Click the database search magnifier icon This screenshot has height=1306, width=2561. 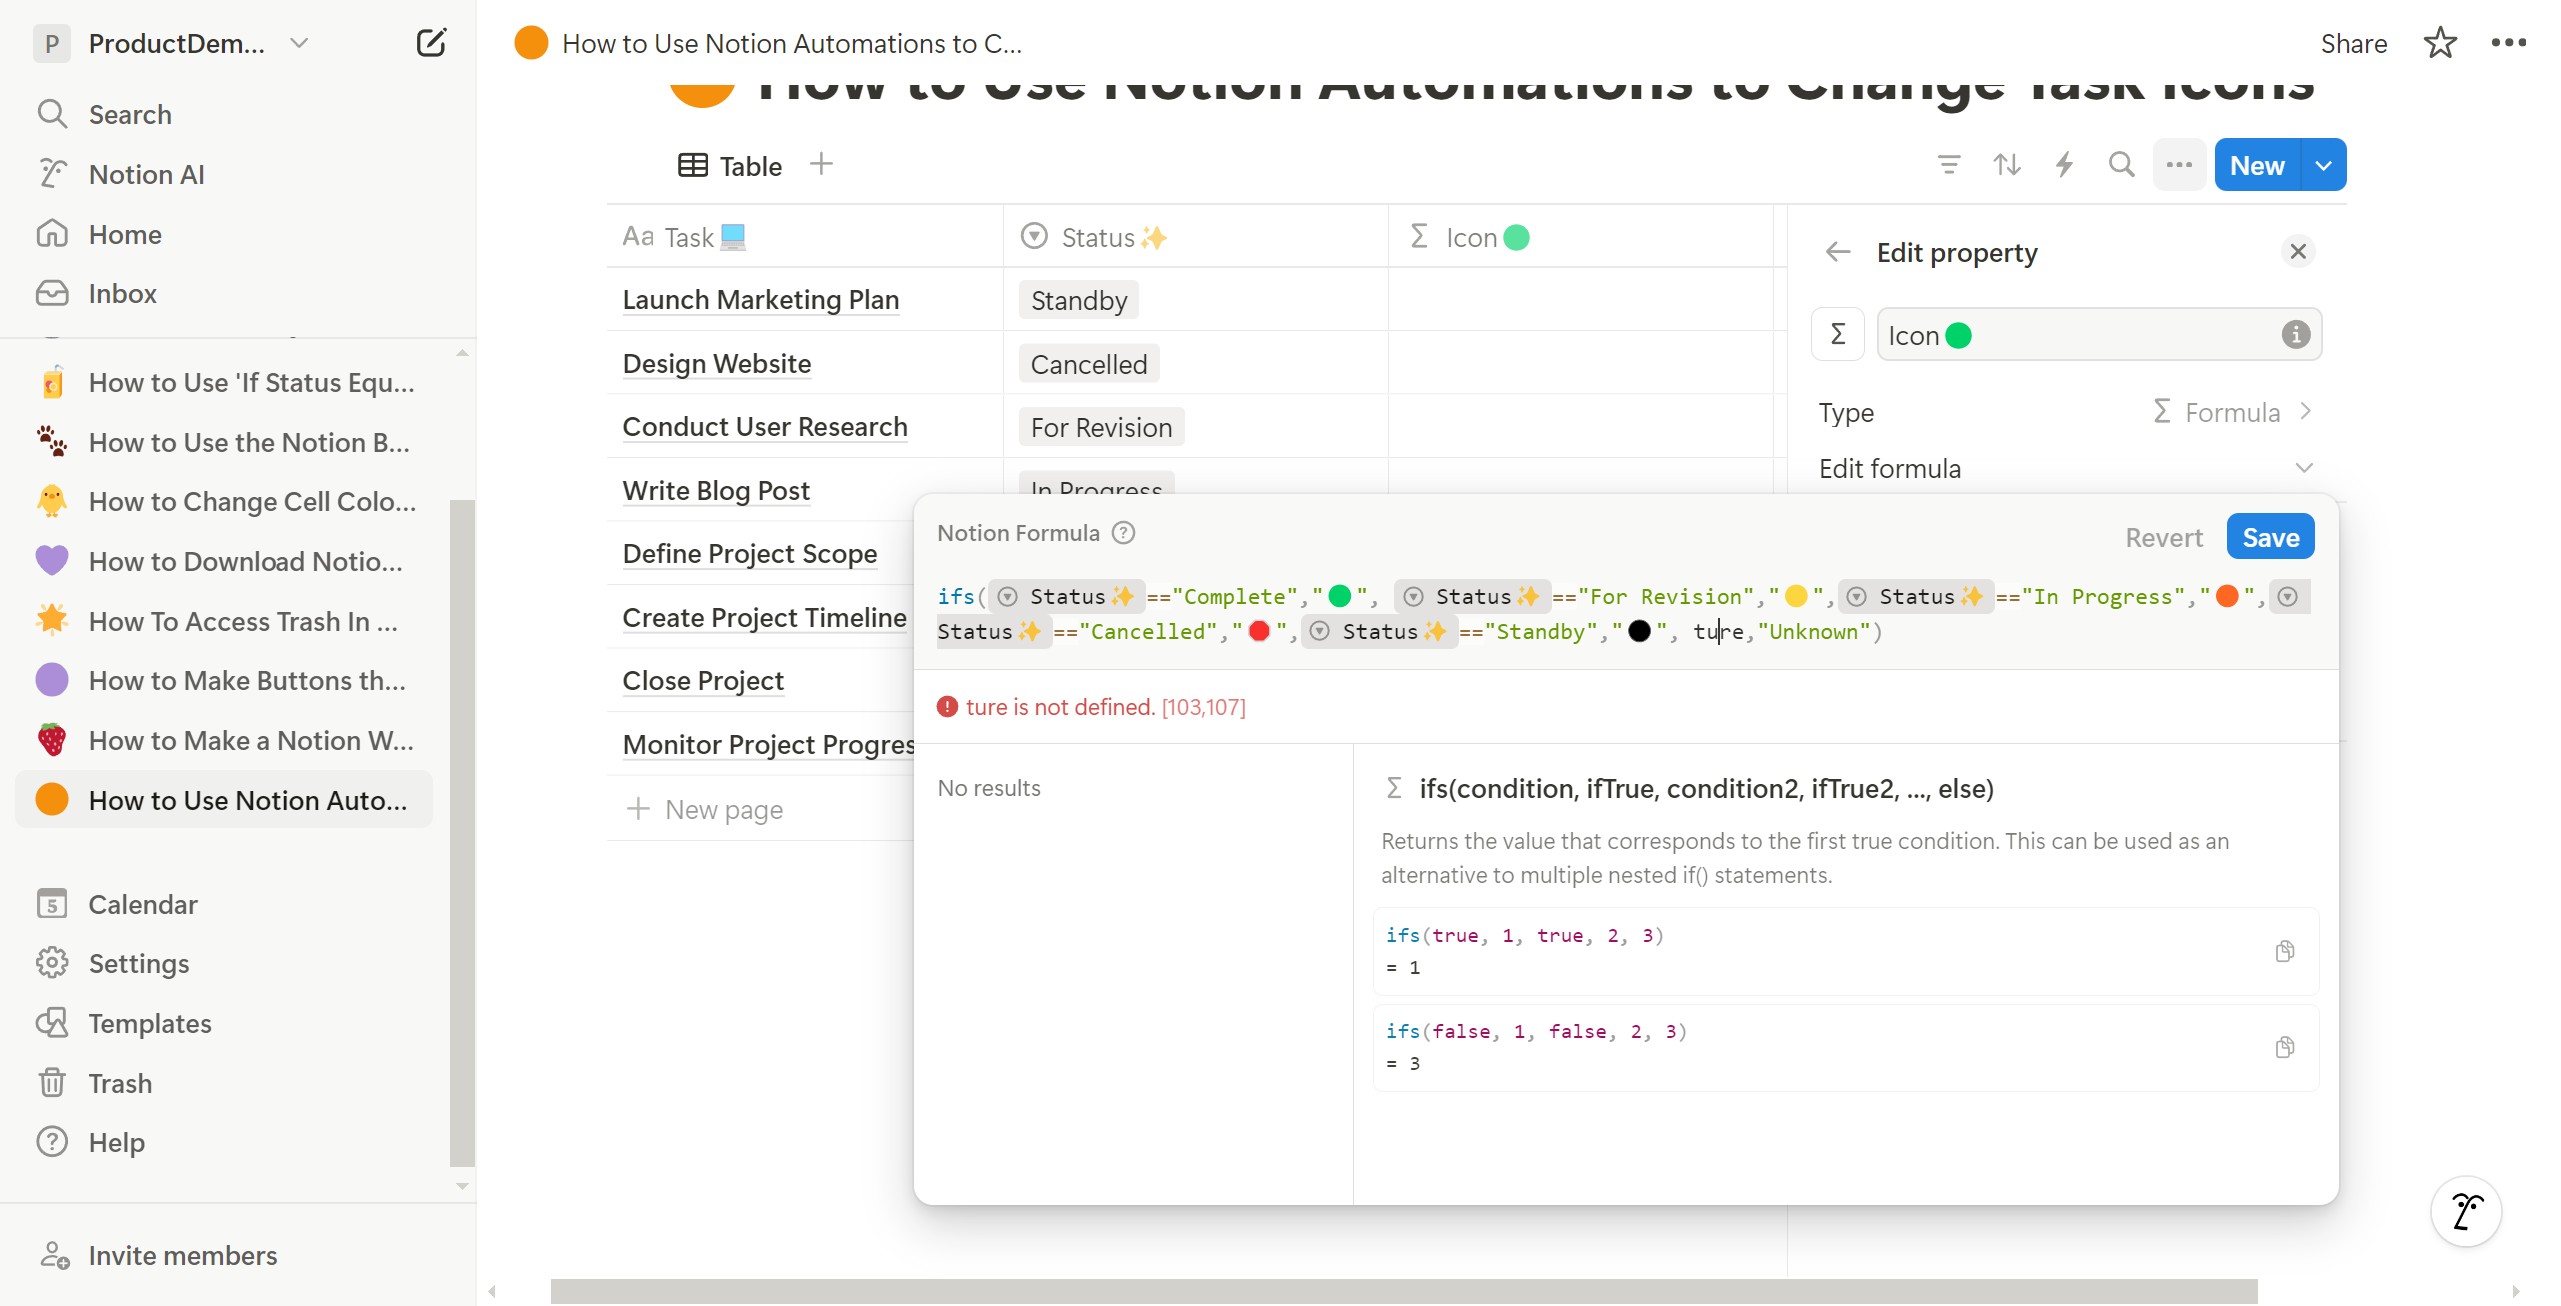click(x=2121, y=164)
